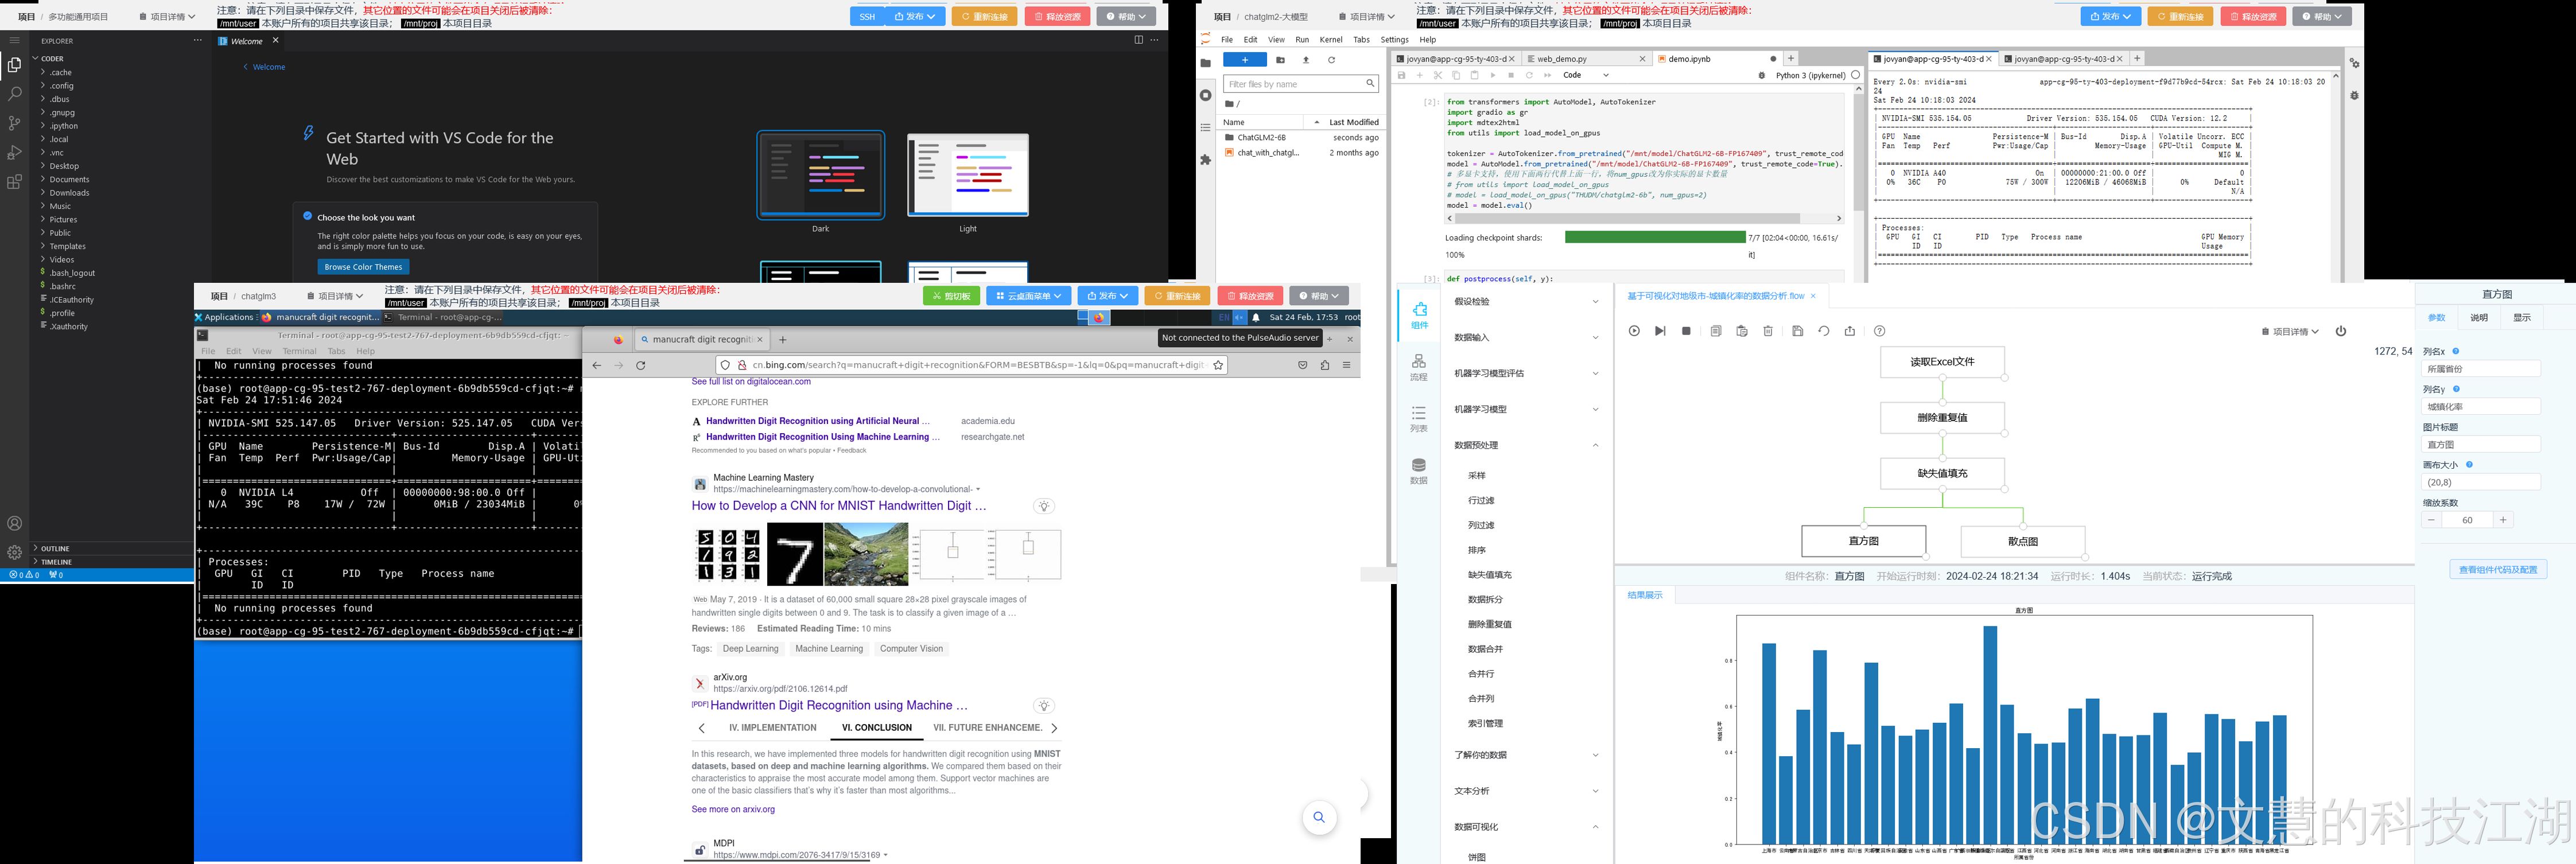Open the Kernel menu in JupyterLab
The width and height of the screenshot is (2576, 864).
1330,40
